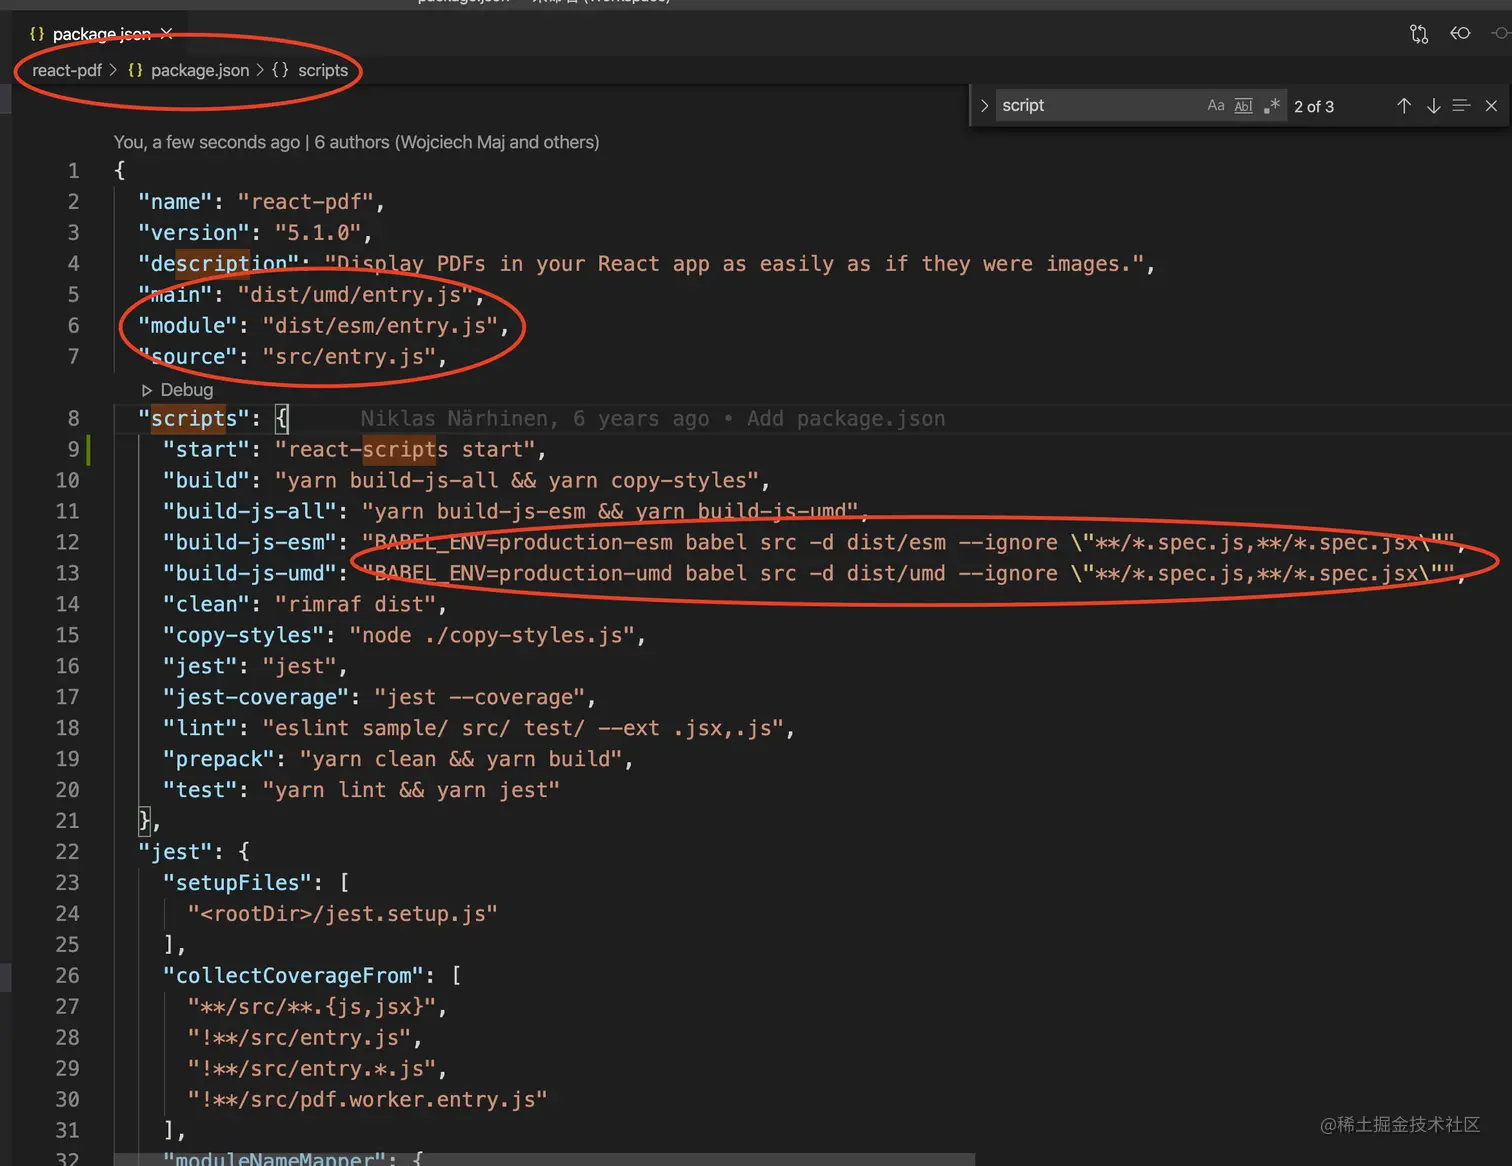The width and height of the screenshot is (1512, 1166).
Task: Click the "description" key text
Action: coord(218,264)
